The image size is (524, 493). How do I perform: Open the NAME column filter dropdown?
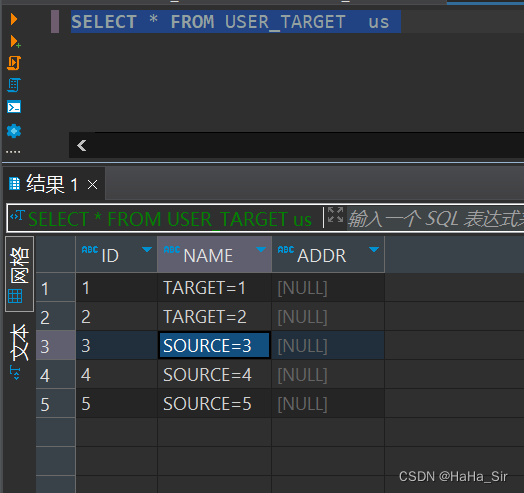click(x=261, y=249)
